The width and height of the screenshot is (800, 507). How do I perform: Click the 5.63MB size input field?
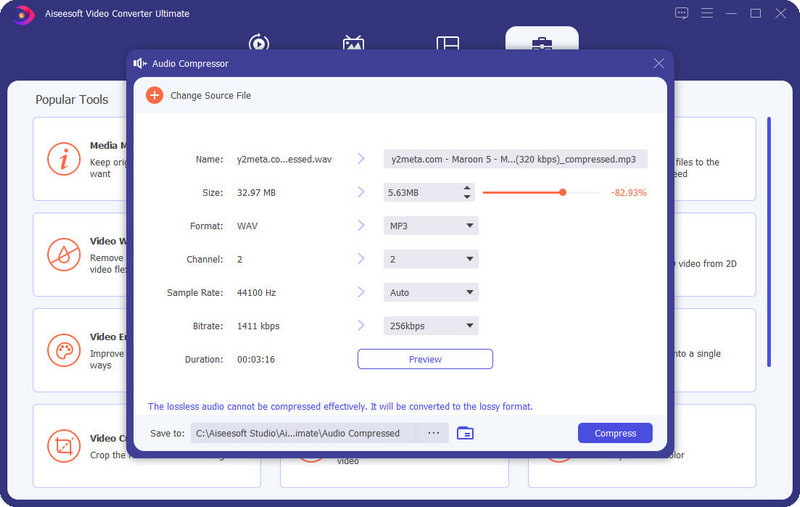tap(422, 192)
